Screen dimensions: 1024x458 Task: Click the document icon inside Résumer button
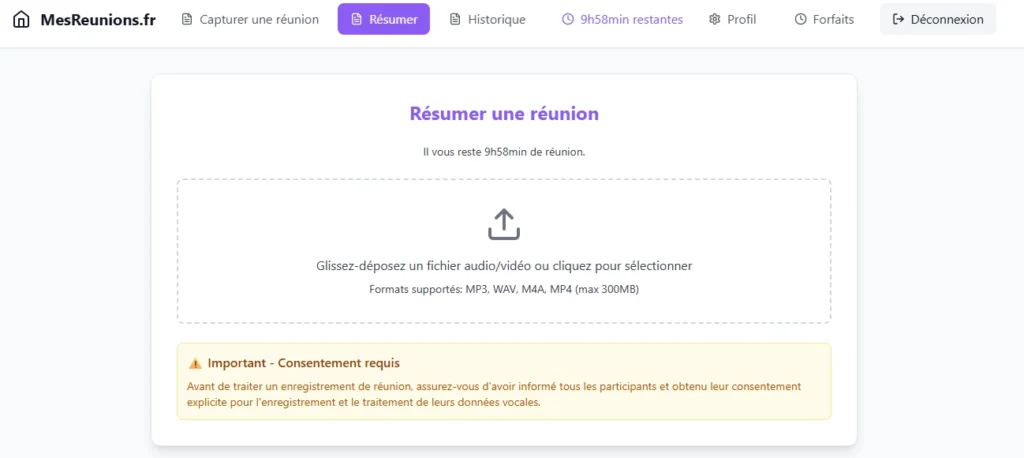pos(356,20)
